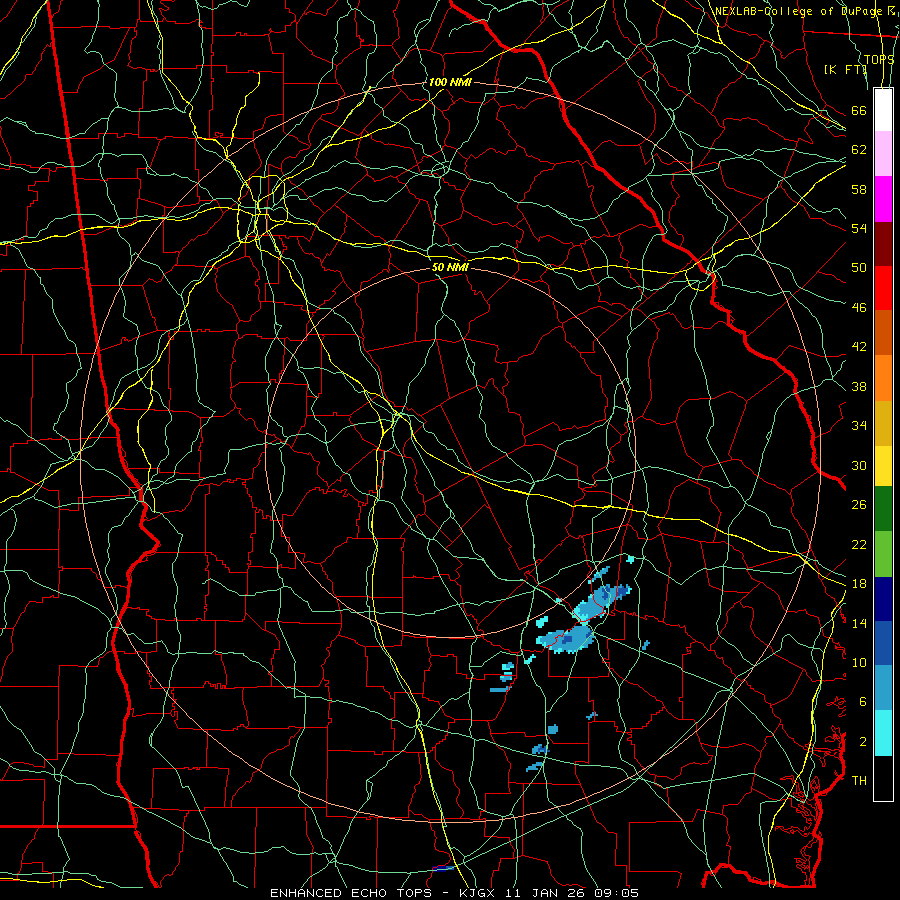Click the navy blue legend swatch

click(883, 599)
